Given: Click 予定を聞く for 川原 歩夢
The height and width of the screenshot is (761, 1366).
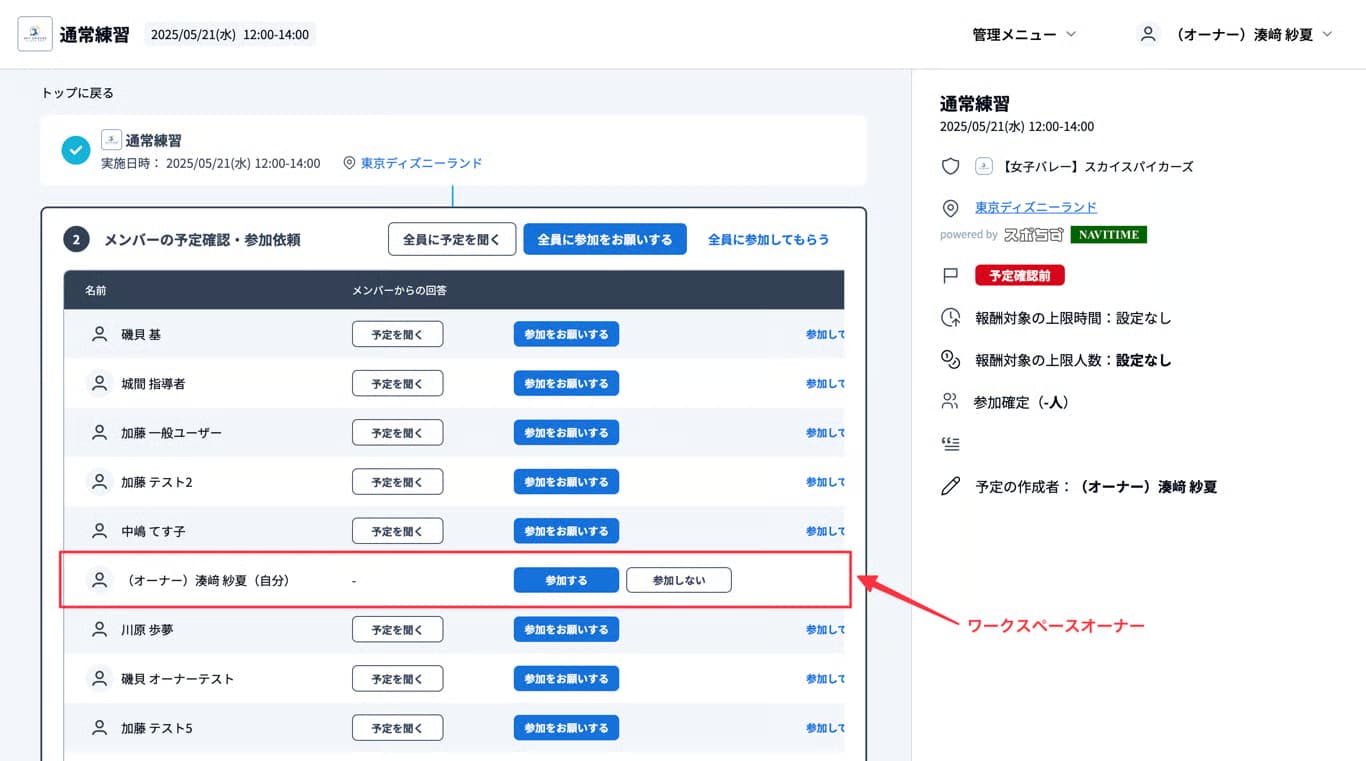Looking at the screenshot, I should (397, 629).
